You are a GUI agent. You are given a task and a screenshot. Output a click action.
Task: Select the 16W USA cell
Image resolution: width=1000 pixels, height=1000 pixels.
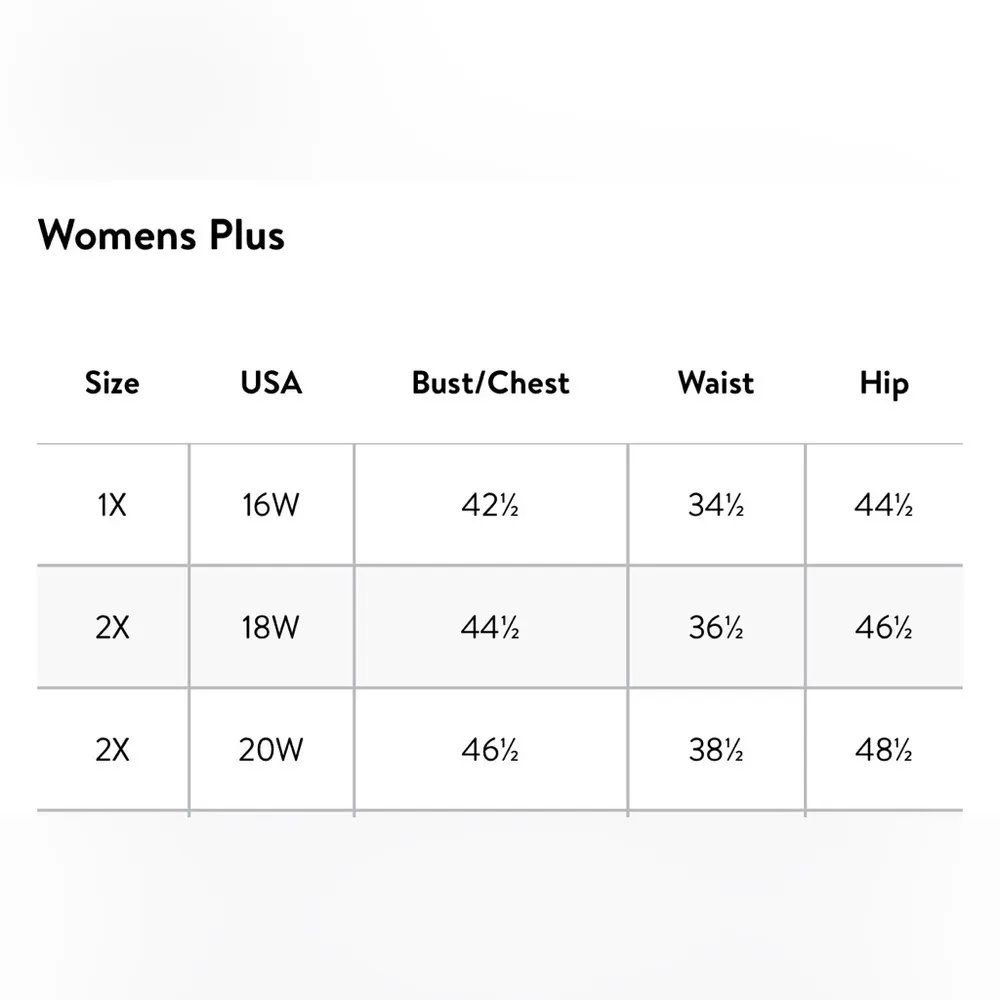tap(271, 506)
